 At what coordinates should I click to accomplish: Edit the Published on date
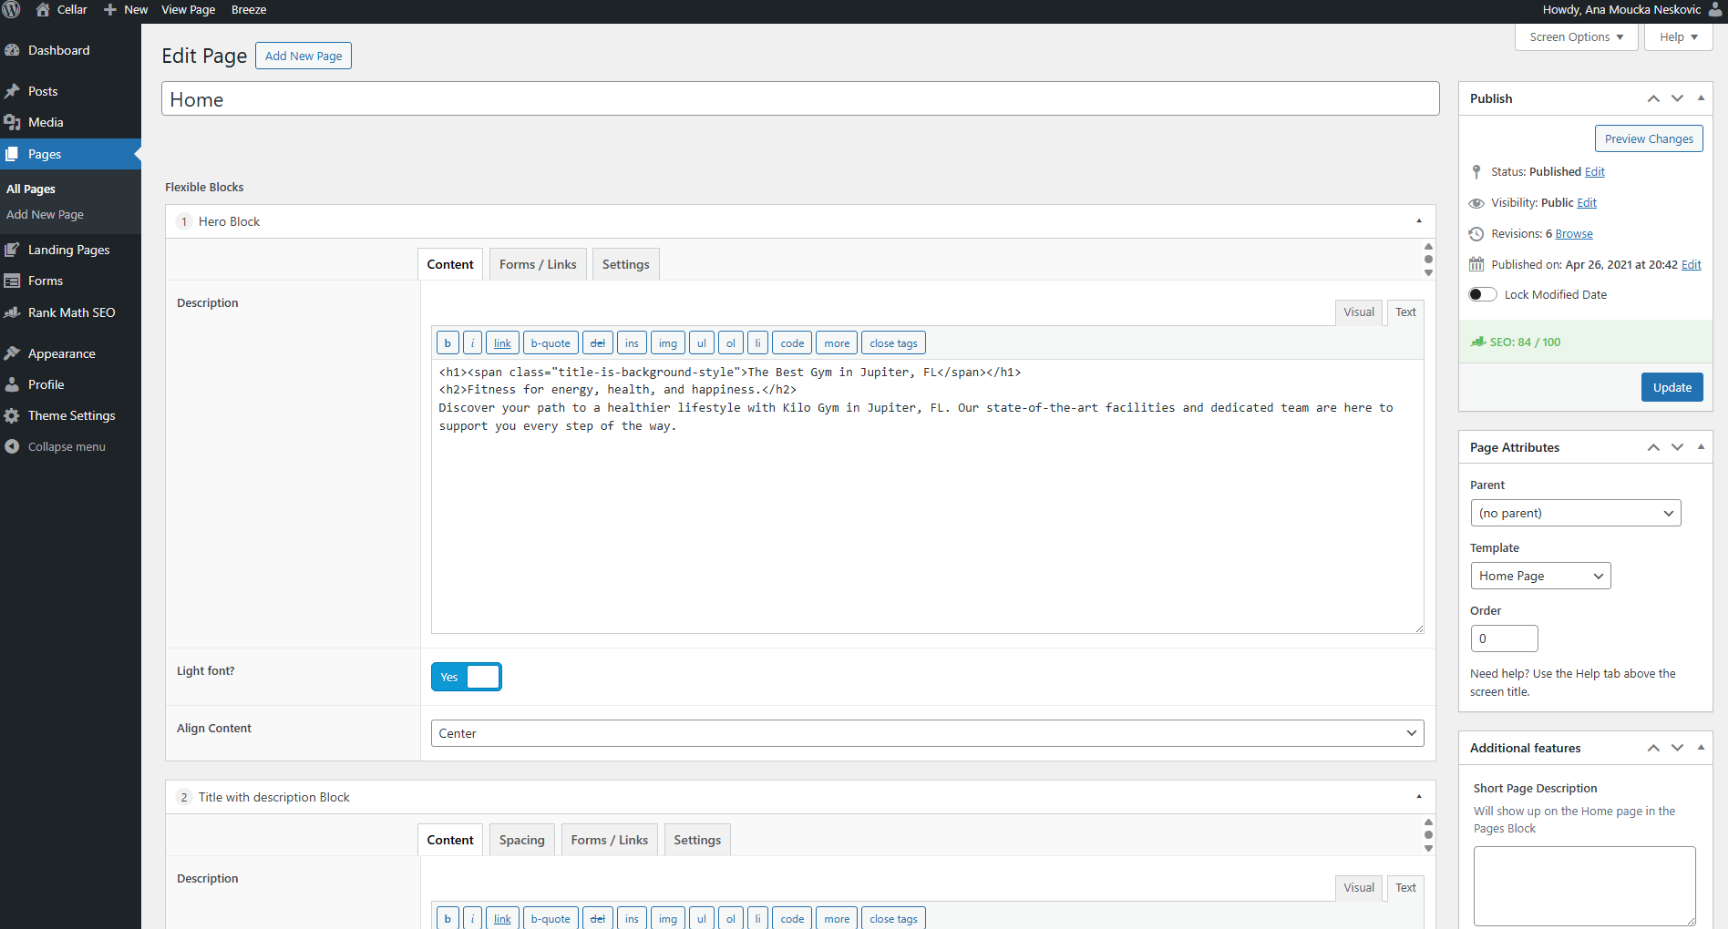click(1691, 265)
